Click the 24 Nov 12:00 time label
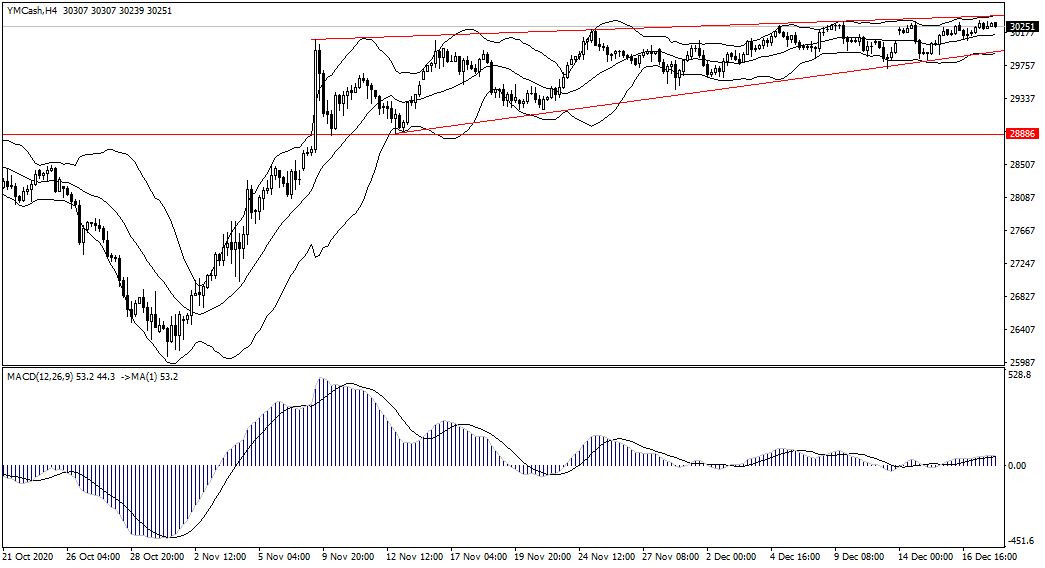1045x568 pixels. pos(606,555)
